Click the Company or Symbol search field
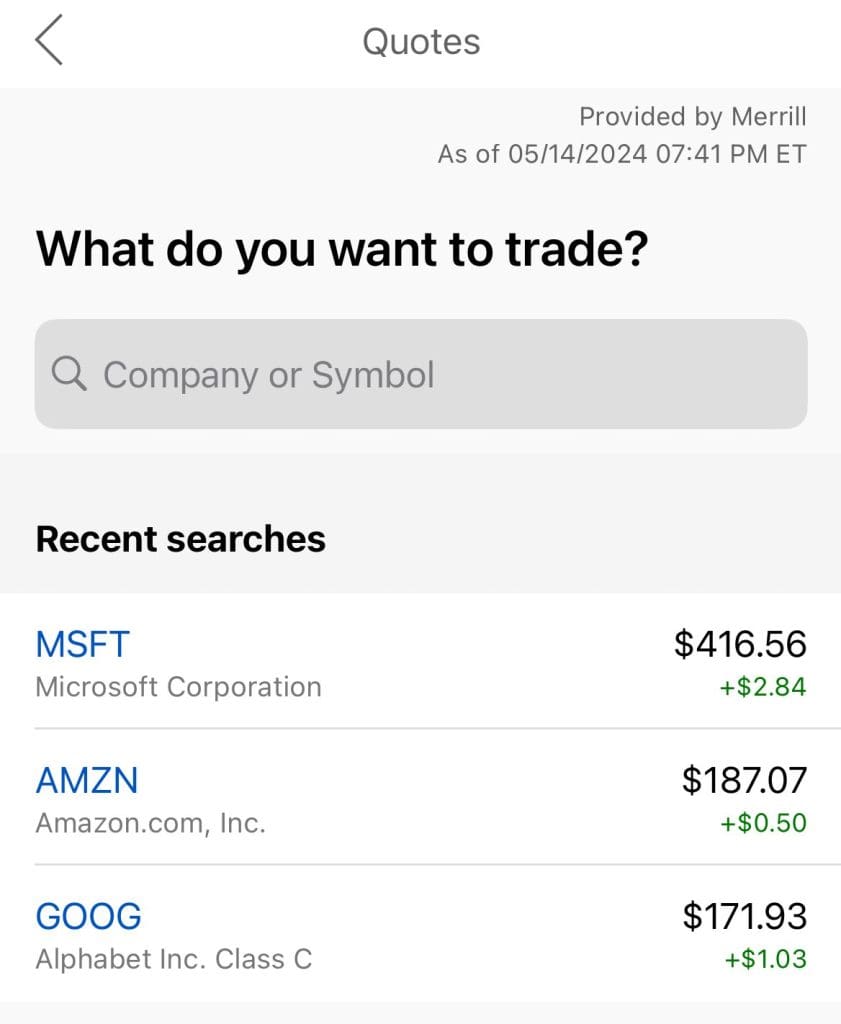The image size is (841, 1024). 420,374
